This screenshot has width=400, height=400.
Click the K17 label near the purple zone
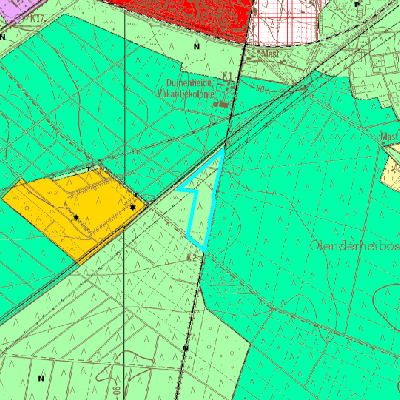(38, 19)
